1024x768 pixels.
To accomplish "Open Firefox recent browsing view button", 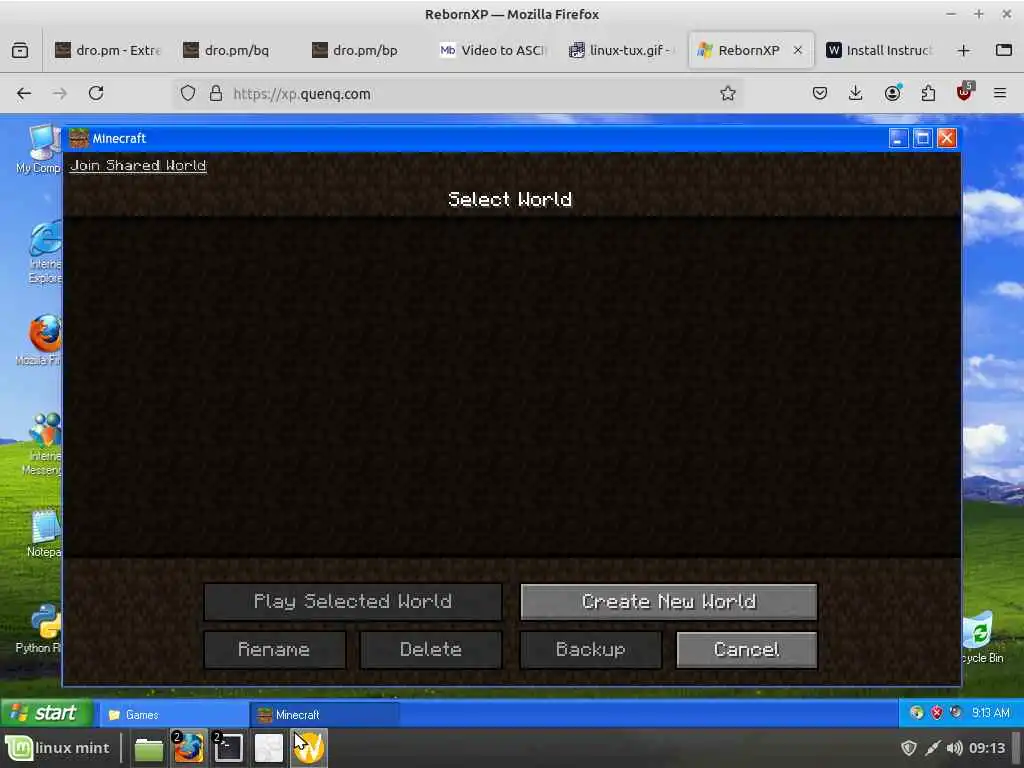I will coord(20,50).
